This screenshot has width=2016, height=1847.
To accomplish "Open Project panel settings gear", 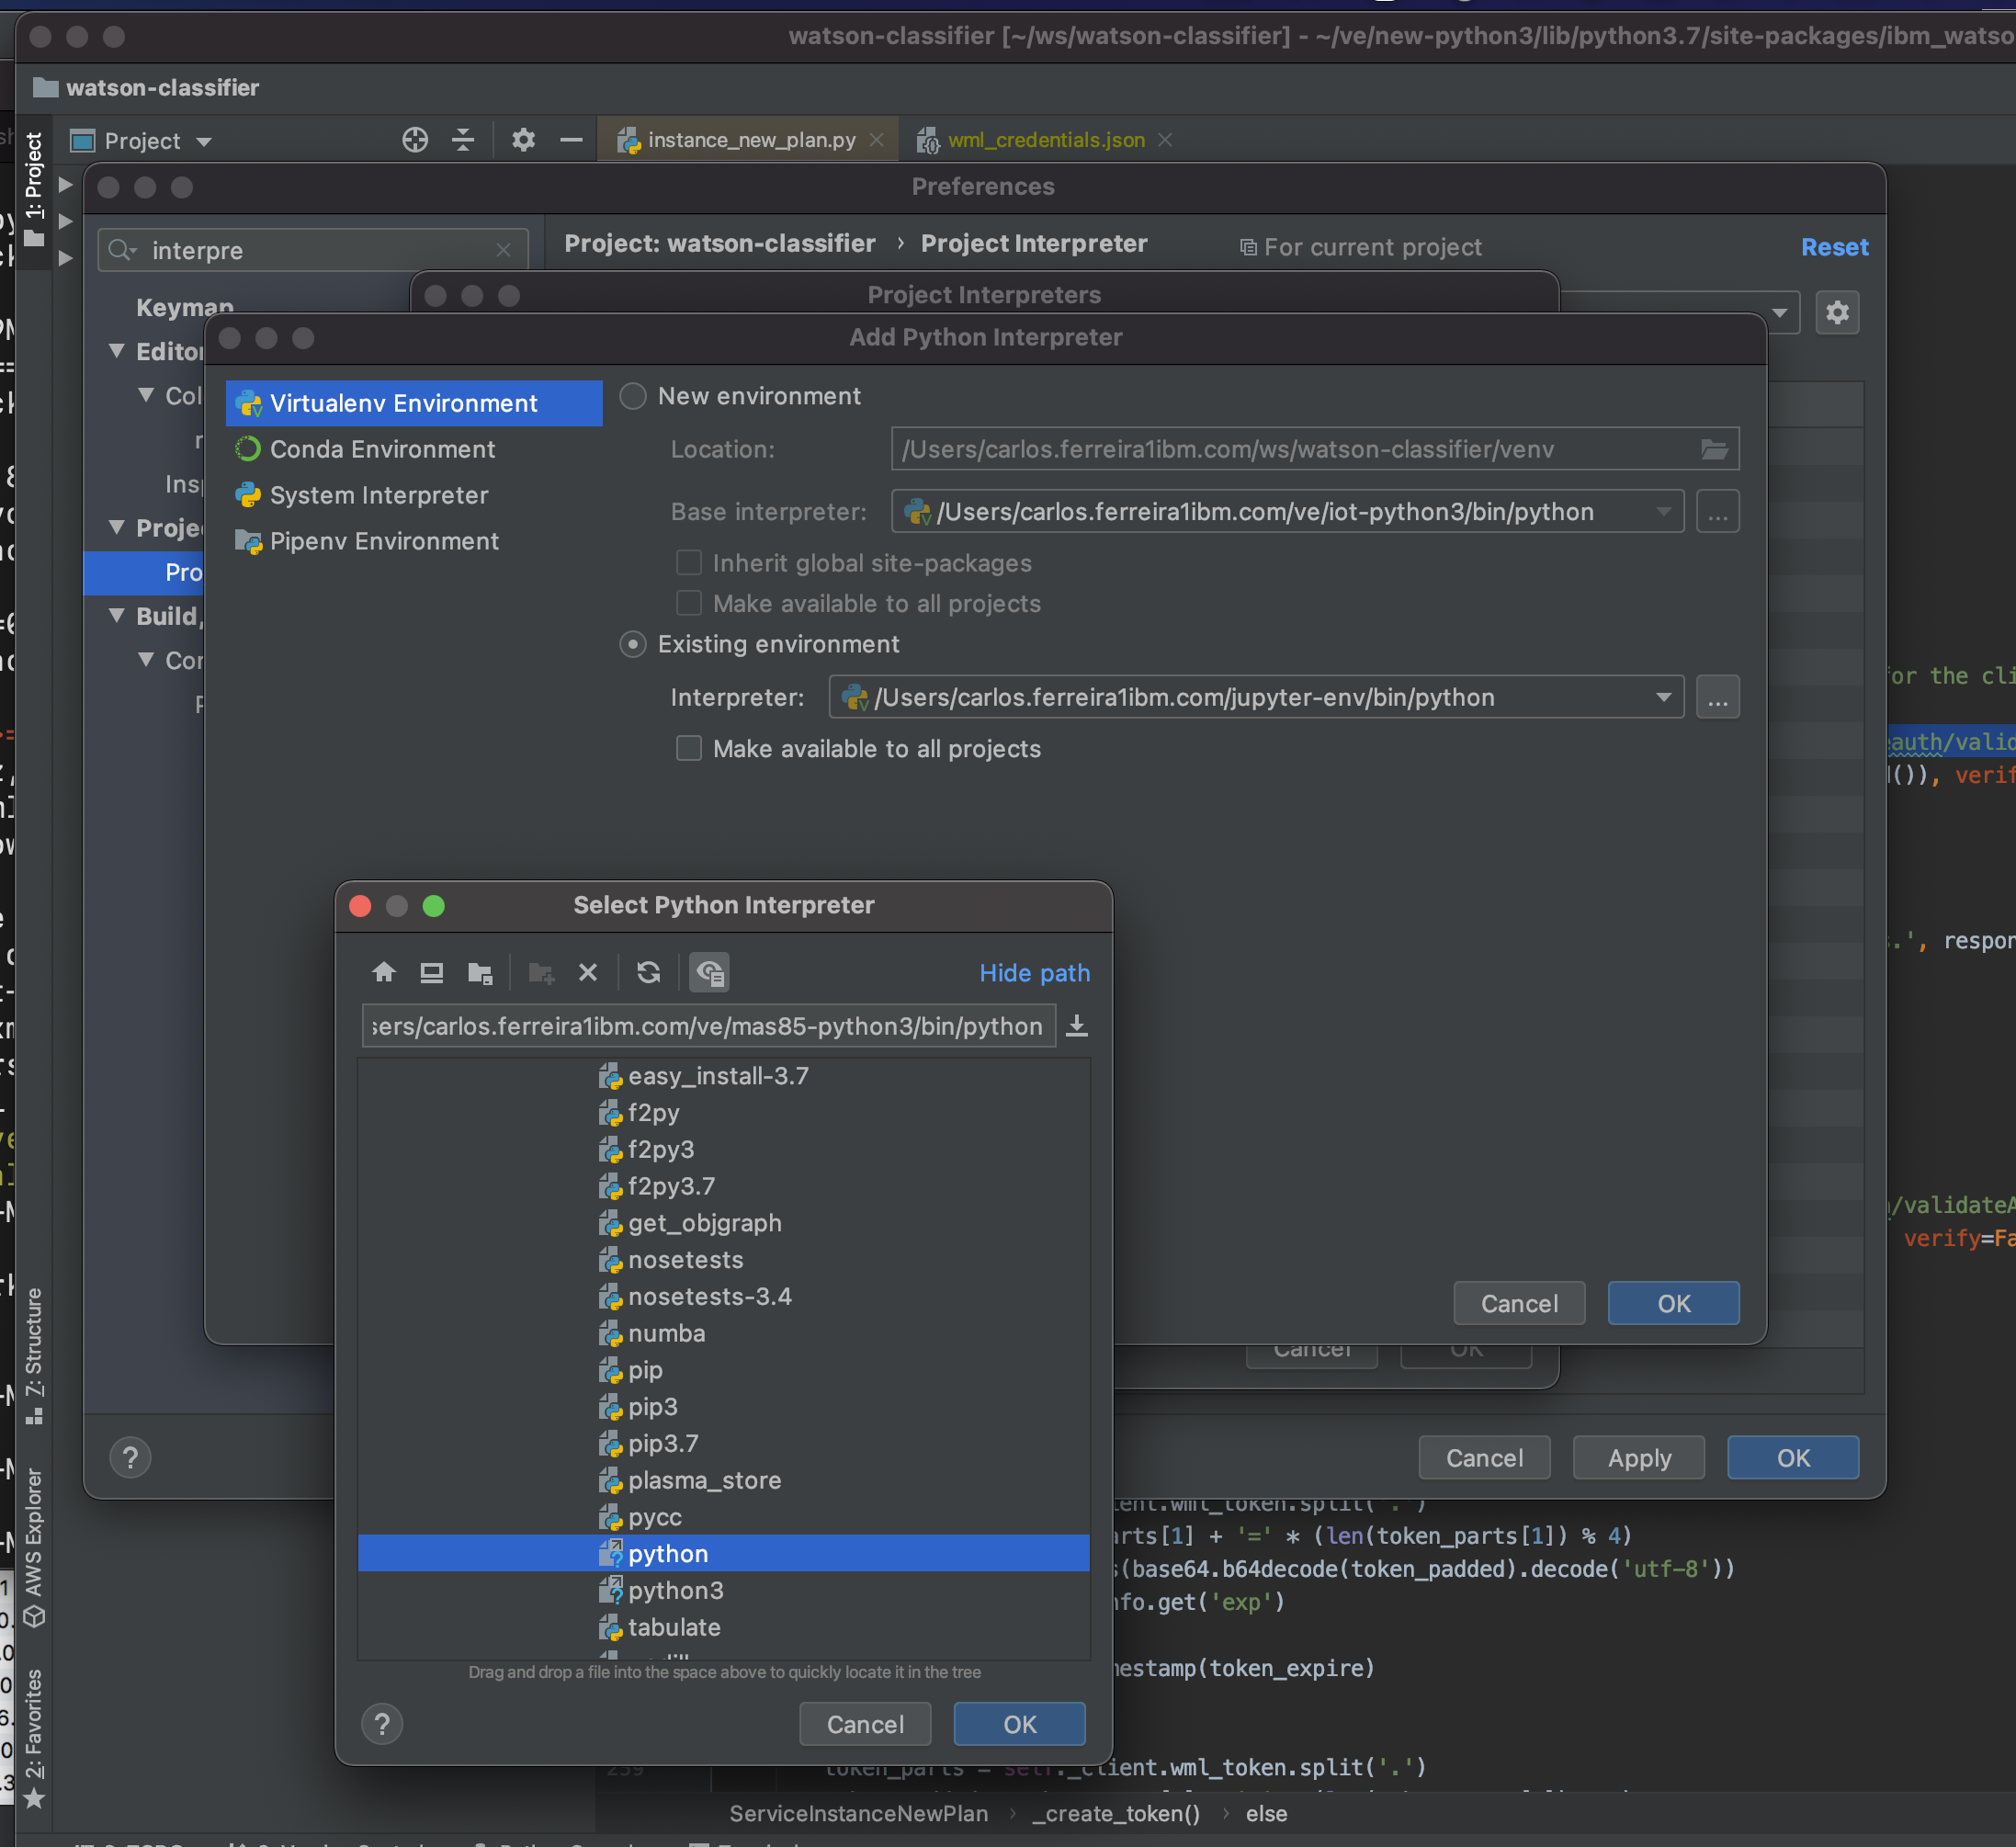I will coord(523,140).
